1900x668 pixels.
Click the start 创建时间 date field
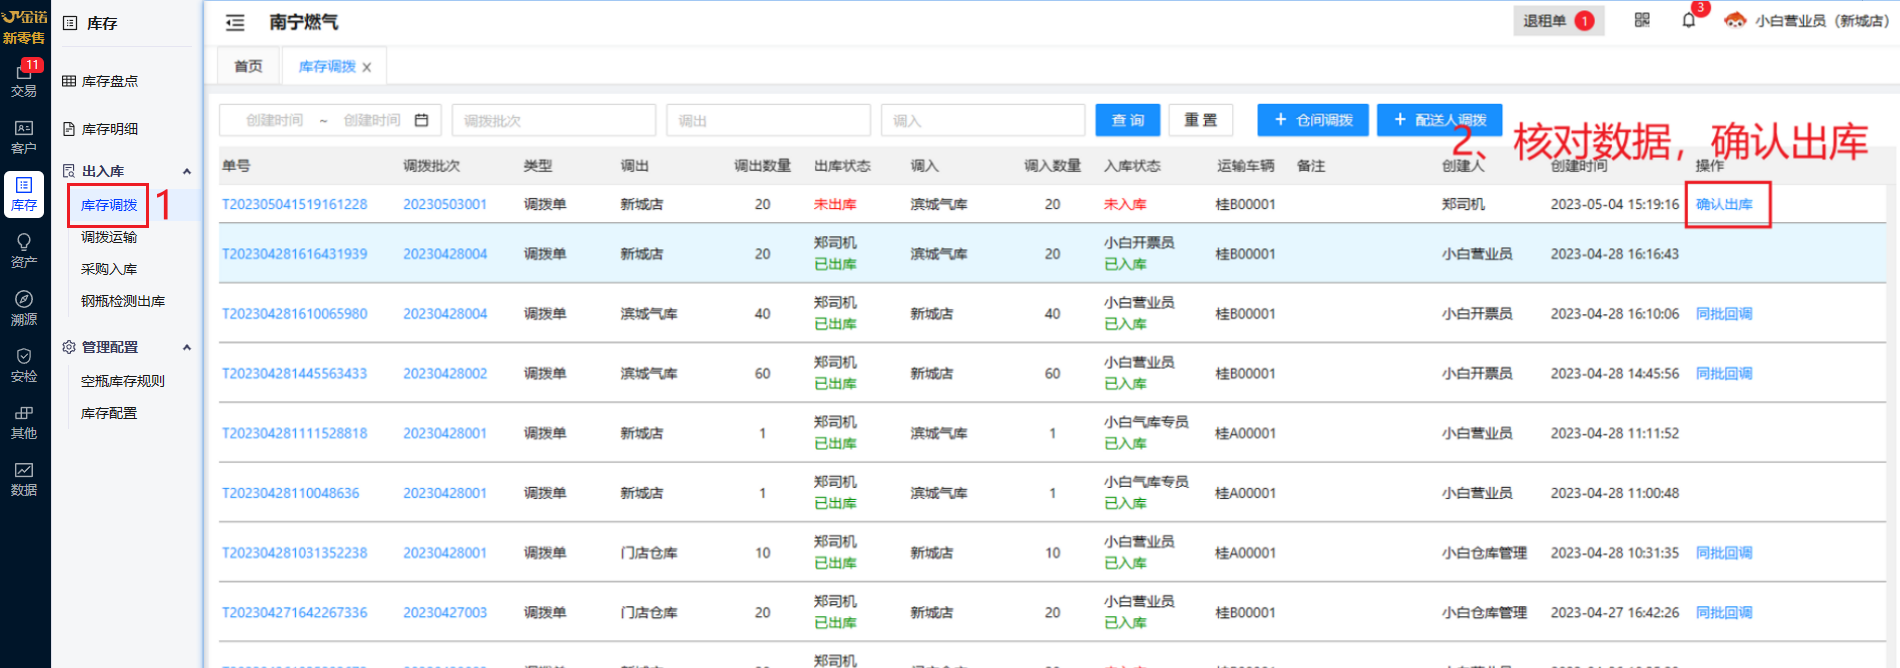pyautogui.click(x=274, y=120)
